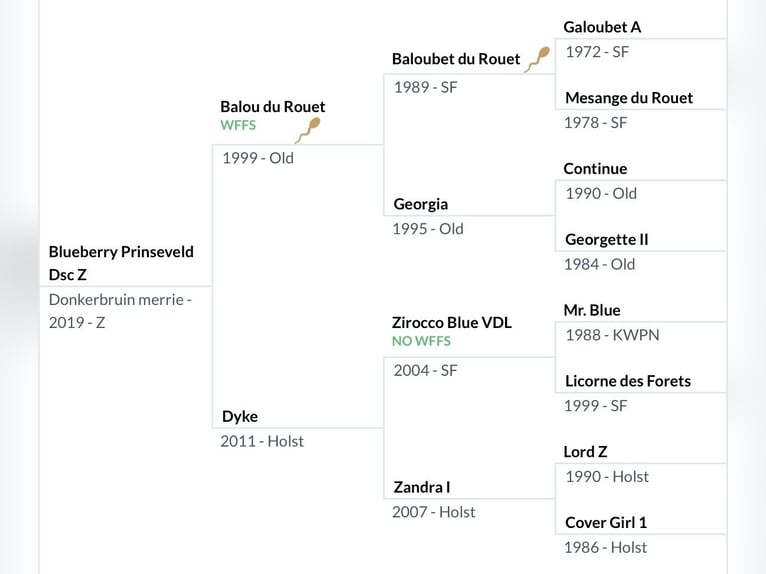
Task: Open Georgette II entry
Action: 607,239
